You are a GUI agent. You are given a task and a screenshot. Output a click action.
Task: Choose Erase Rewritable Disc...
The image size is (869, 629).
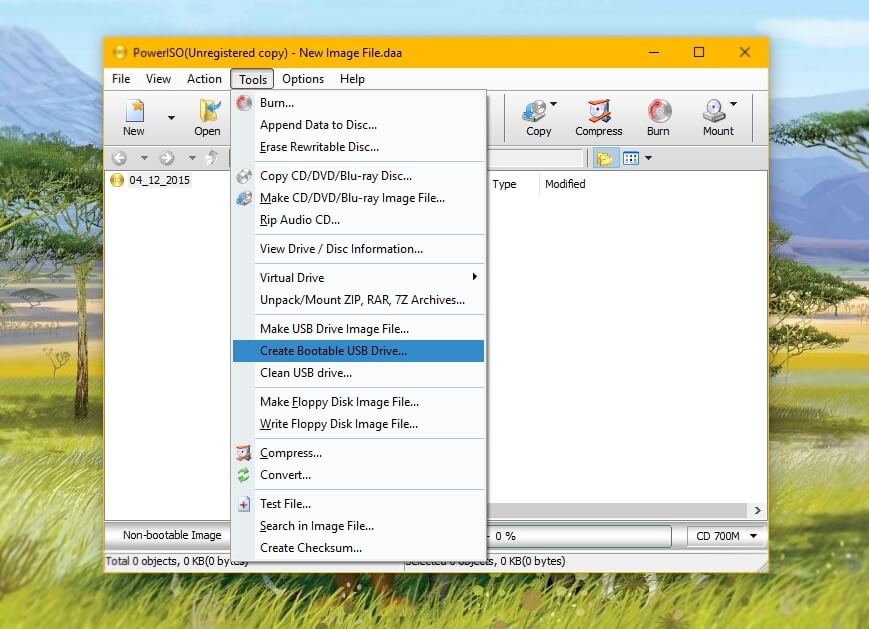358,147
